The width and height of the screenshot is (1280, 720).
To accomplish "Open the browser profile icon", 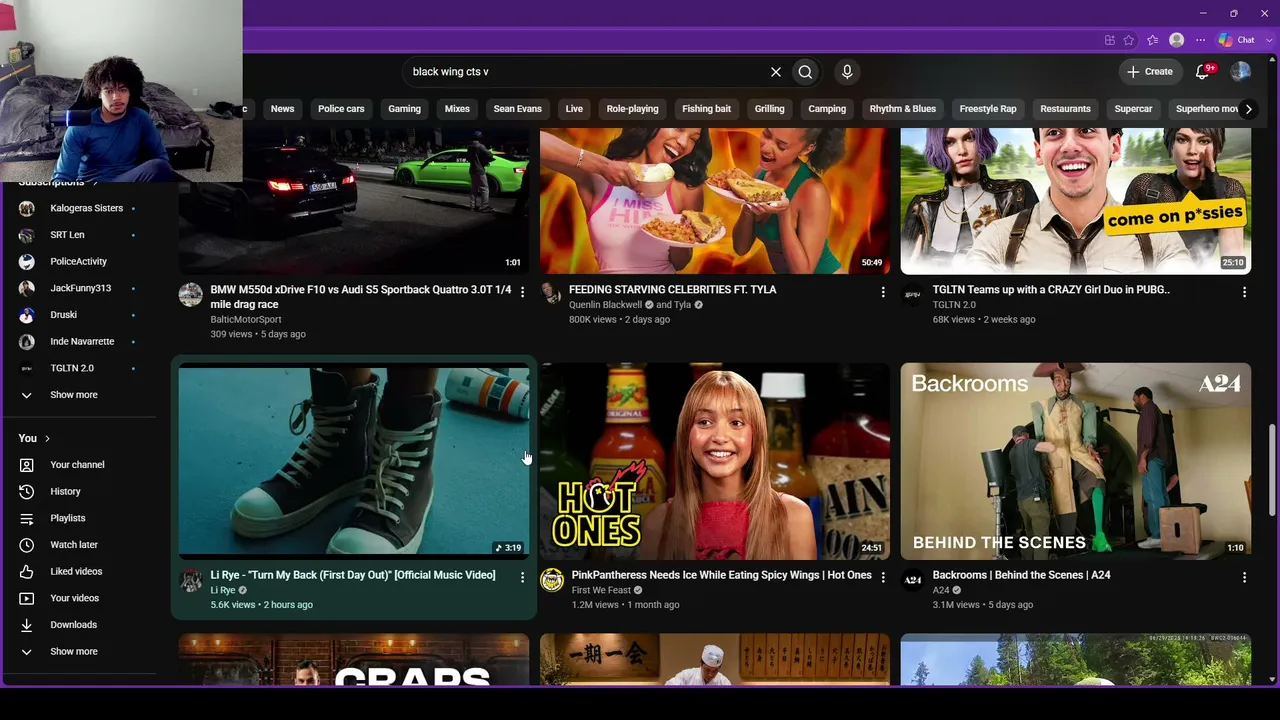I will (1177, 40).
